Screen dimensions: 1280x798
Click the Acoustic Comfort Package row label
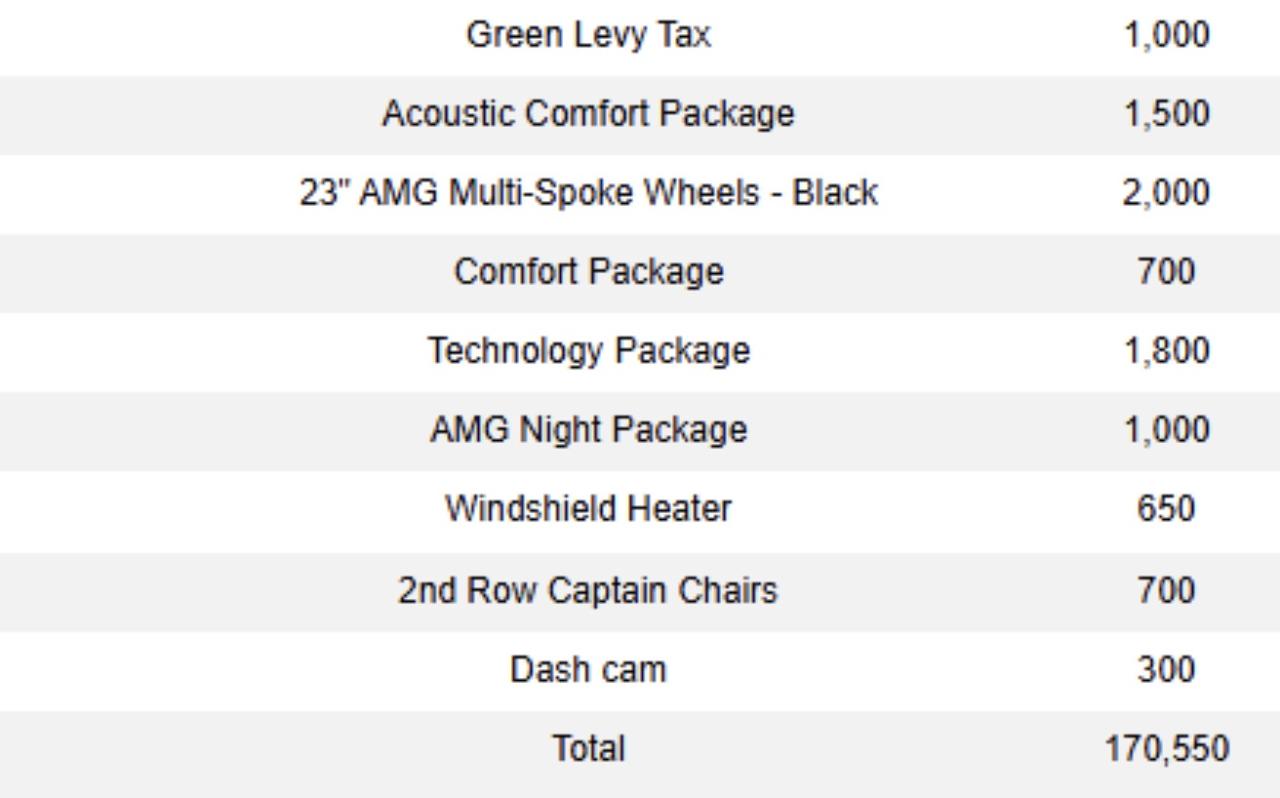tap(588, 114)
